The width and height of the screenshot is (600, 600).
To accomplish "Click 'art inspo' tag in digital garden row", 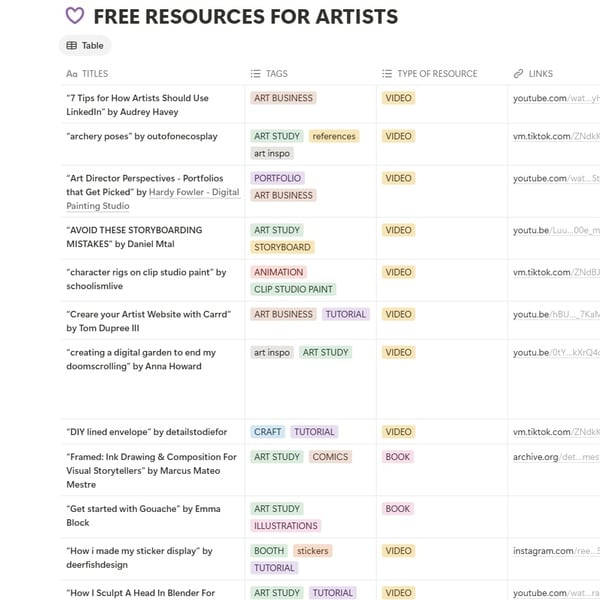I will tap(272, 352).
